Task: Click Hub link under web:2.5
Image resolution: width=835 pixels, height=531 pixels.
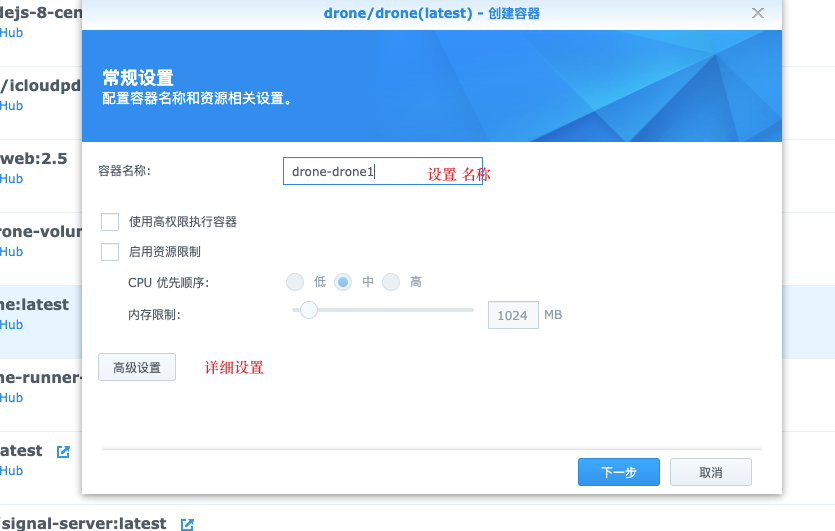Action: 11,178
